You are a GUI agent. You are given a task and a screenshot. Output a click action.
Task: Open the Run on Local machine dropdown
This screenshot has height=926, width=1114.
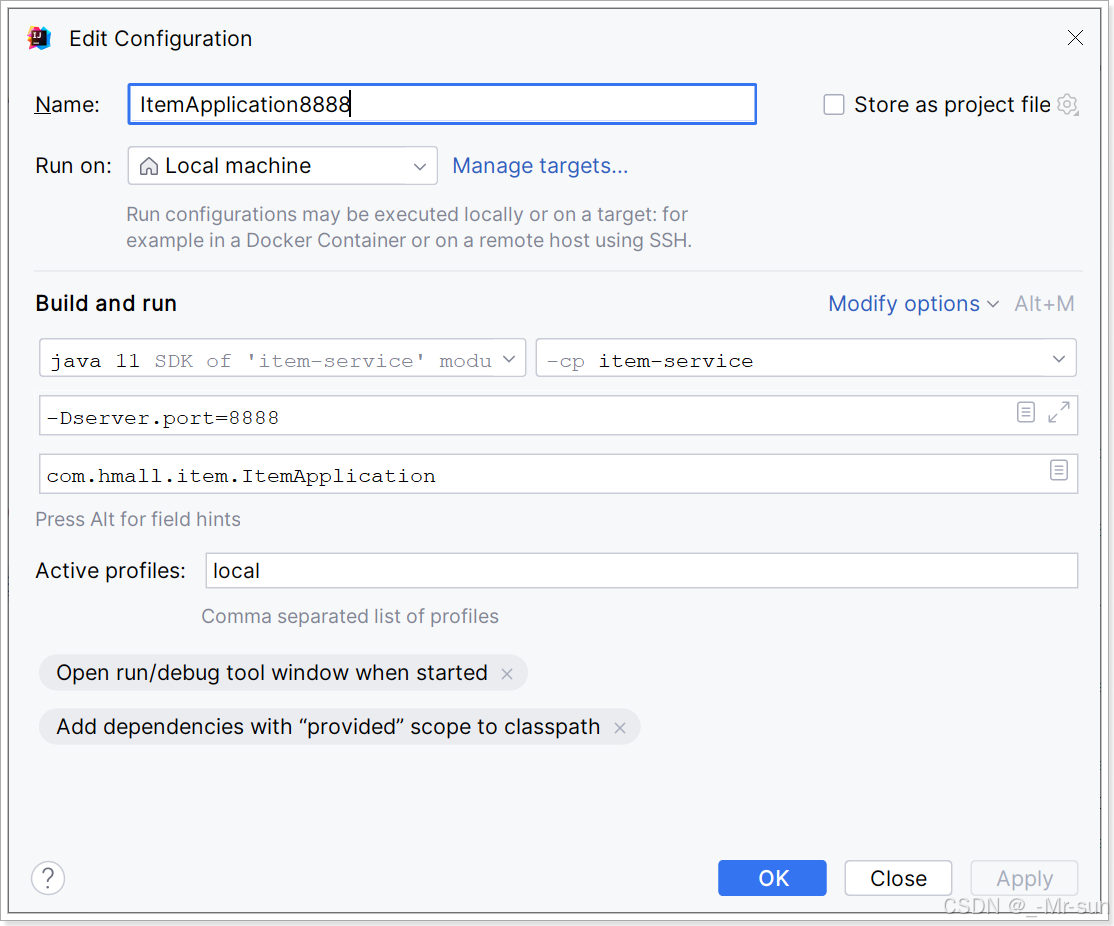[x=282, y=166]
